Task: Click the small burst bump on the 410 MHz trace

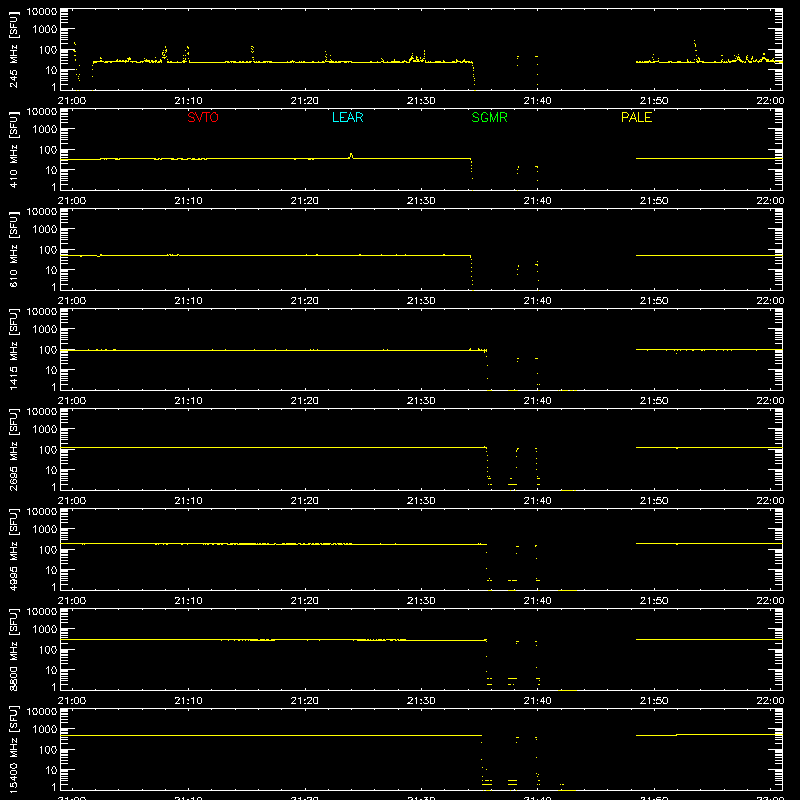Action: point(351,156)
